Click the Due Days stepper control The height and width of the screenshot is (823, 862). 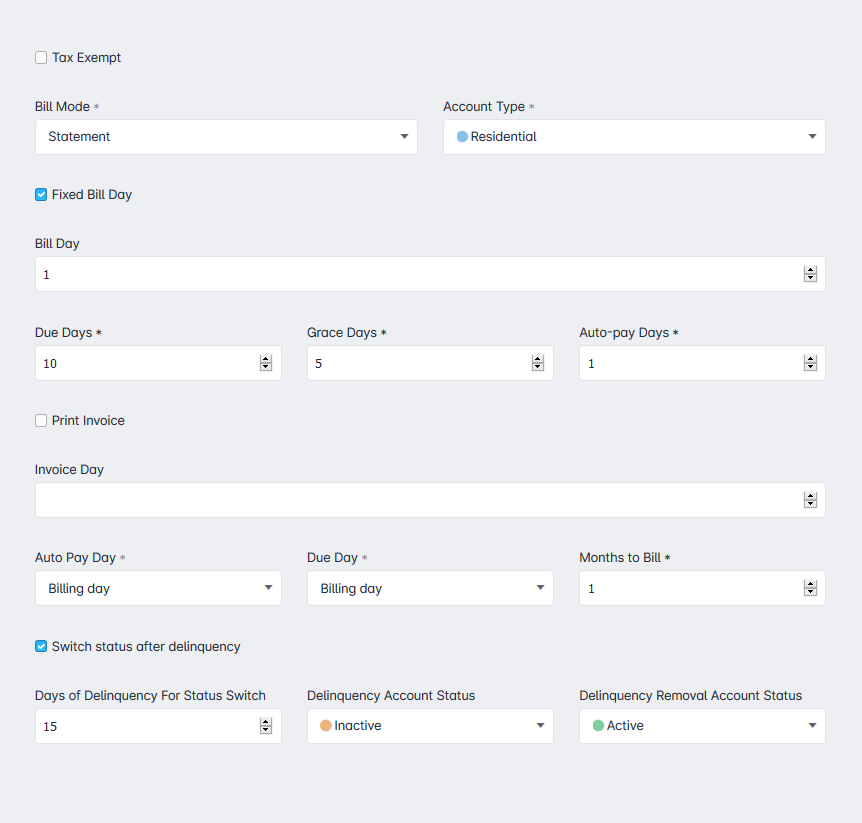coord(266,363)
